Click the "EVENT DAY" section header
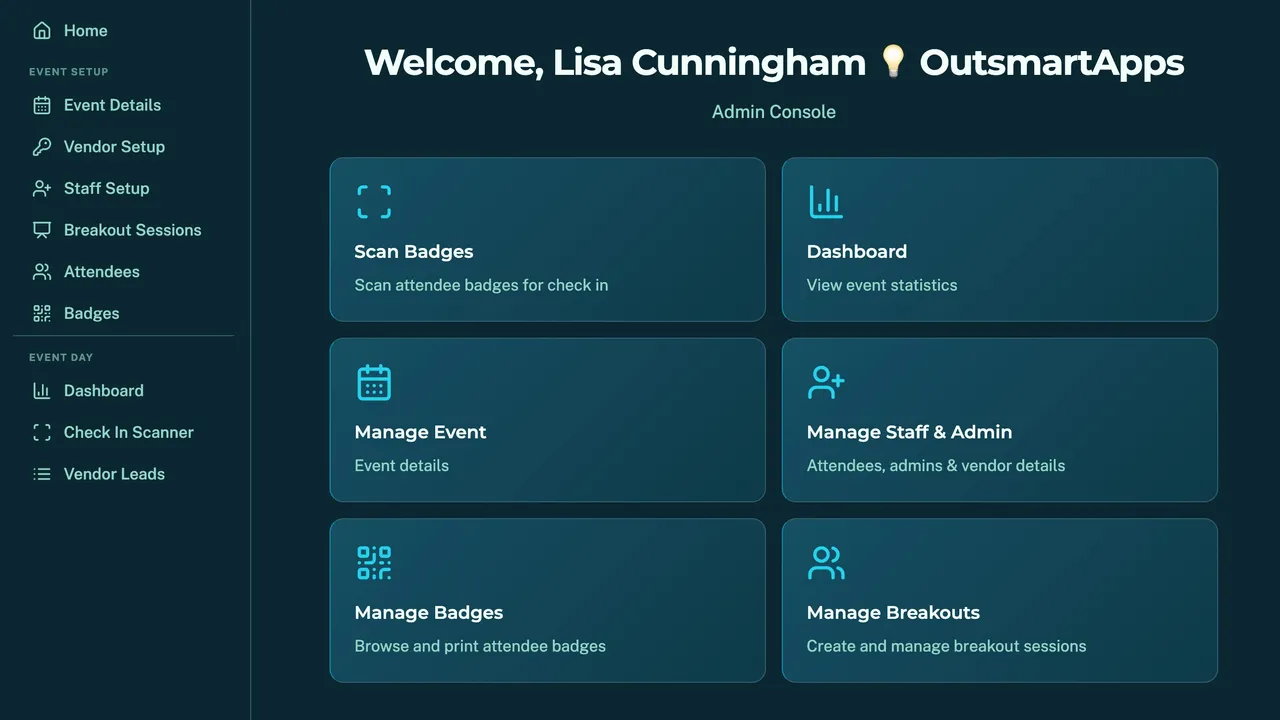 click(61, 357)
